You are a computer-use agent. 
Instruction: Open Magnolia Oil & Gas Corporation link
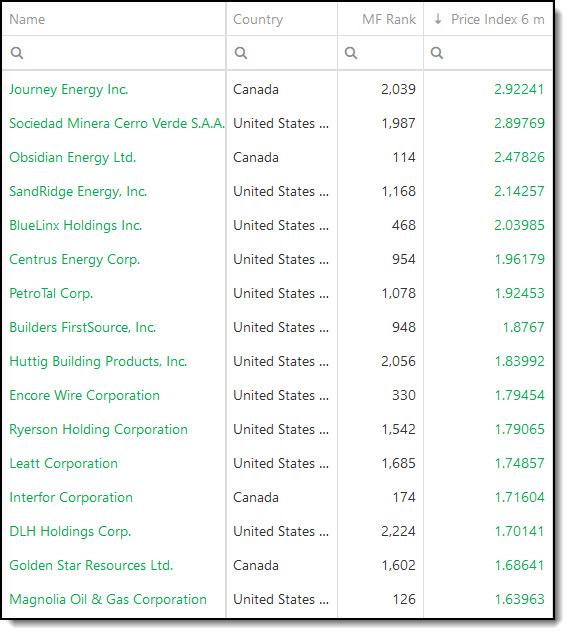coord(108,600)
